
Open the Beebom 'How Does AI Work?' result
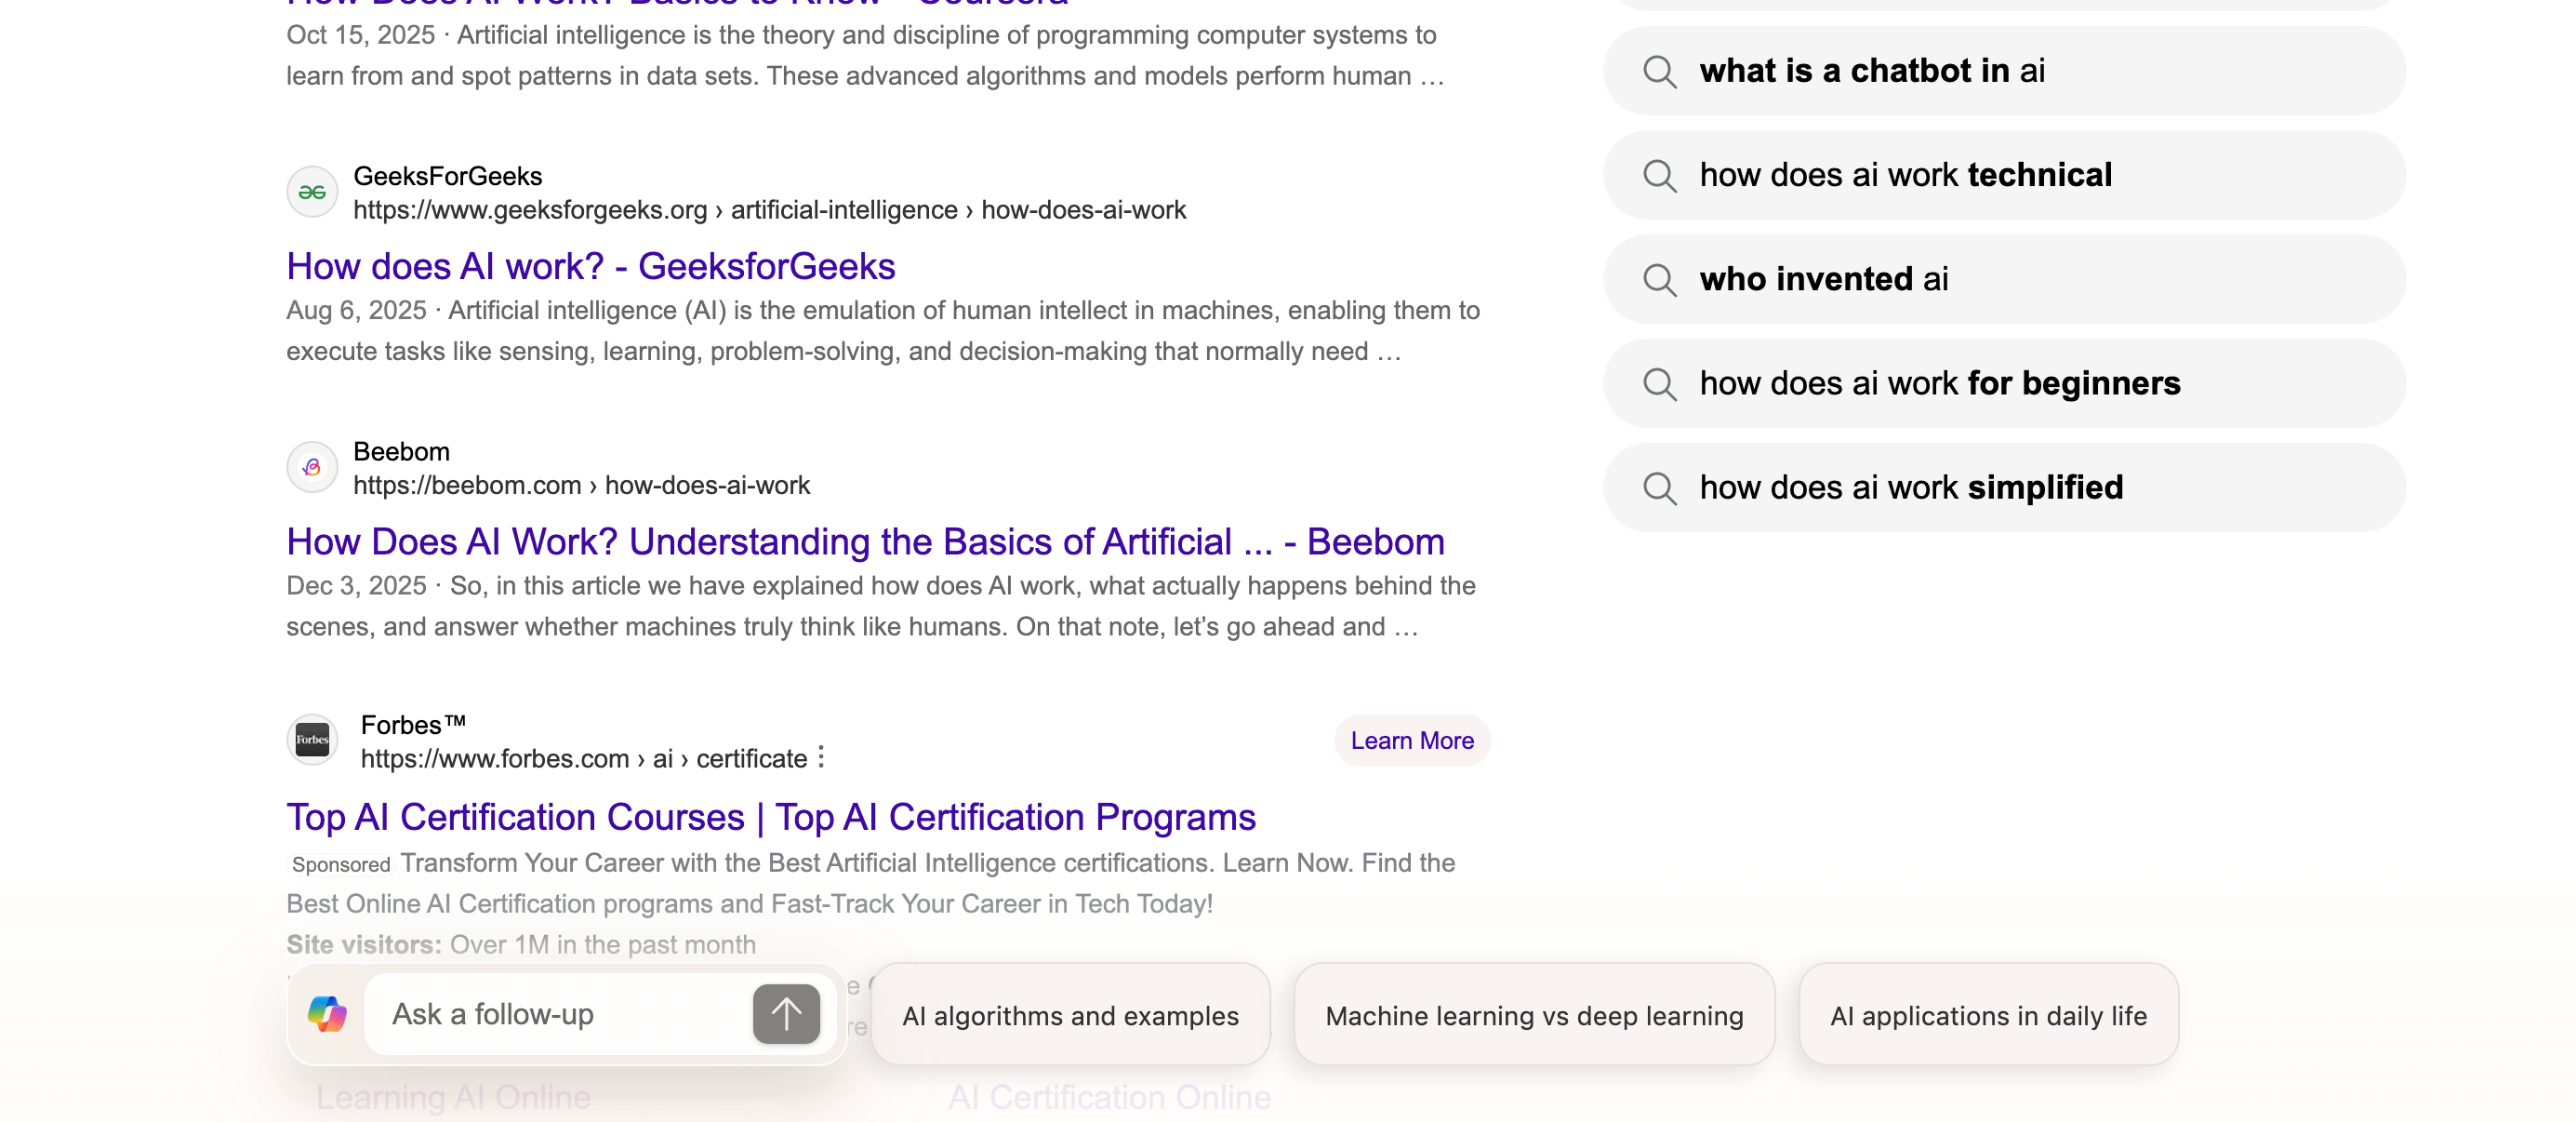click(864, 541)
